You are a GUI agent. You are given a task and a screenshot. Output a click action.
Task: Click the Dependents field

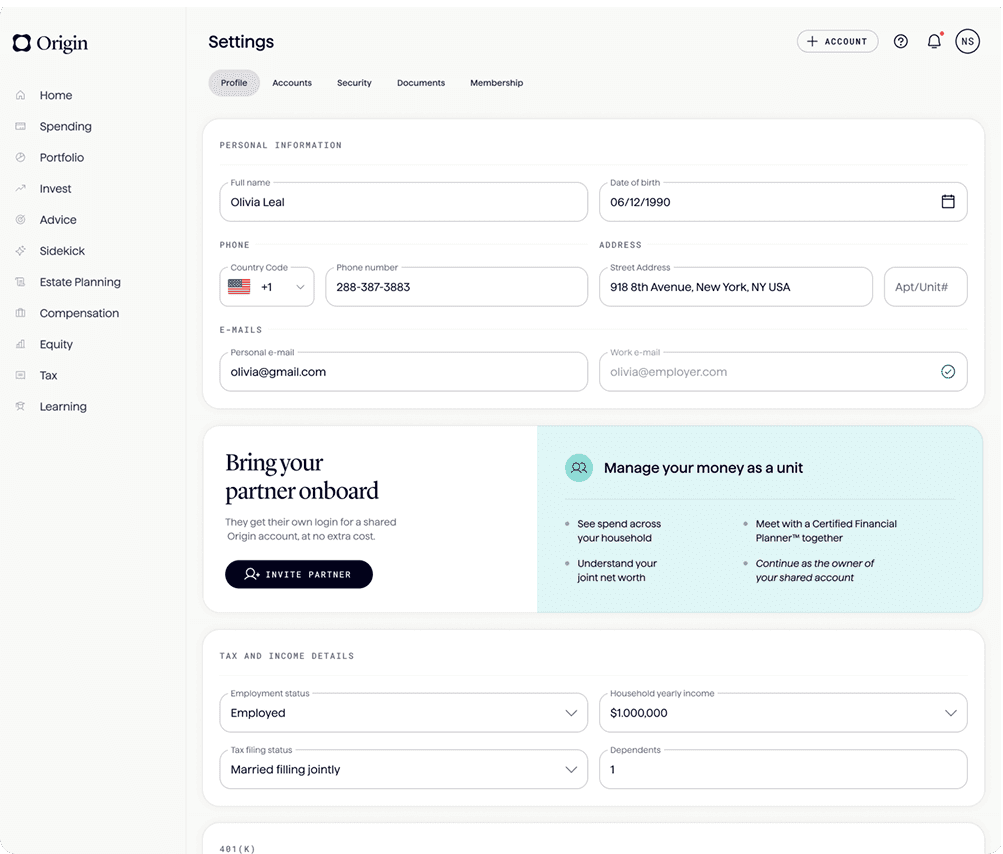[783, 769]
